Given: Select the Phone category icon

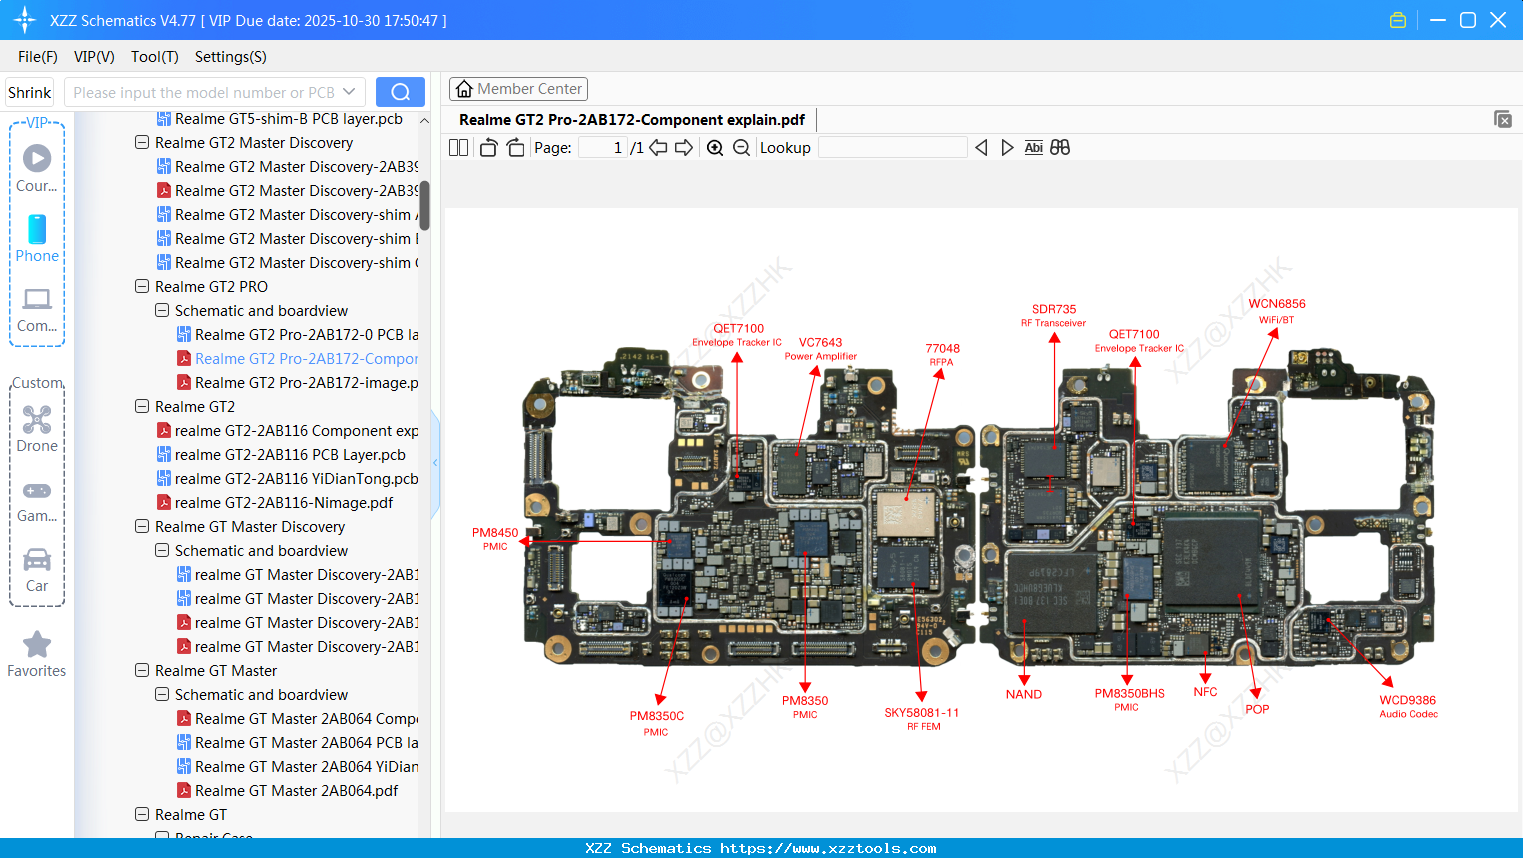Looking at the screenshot, I should 37,238.
